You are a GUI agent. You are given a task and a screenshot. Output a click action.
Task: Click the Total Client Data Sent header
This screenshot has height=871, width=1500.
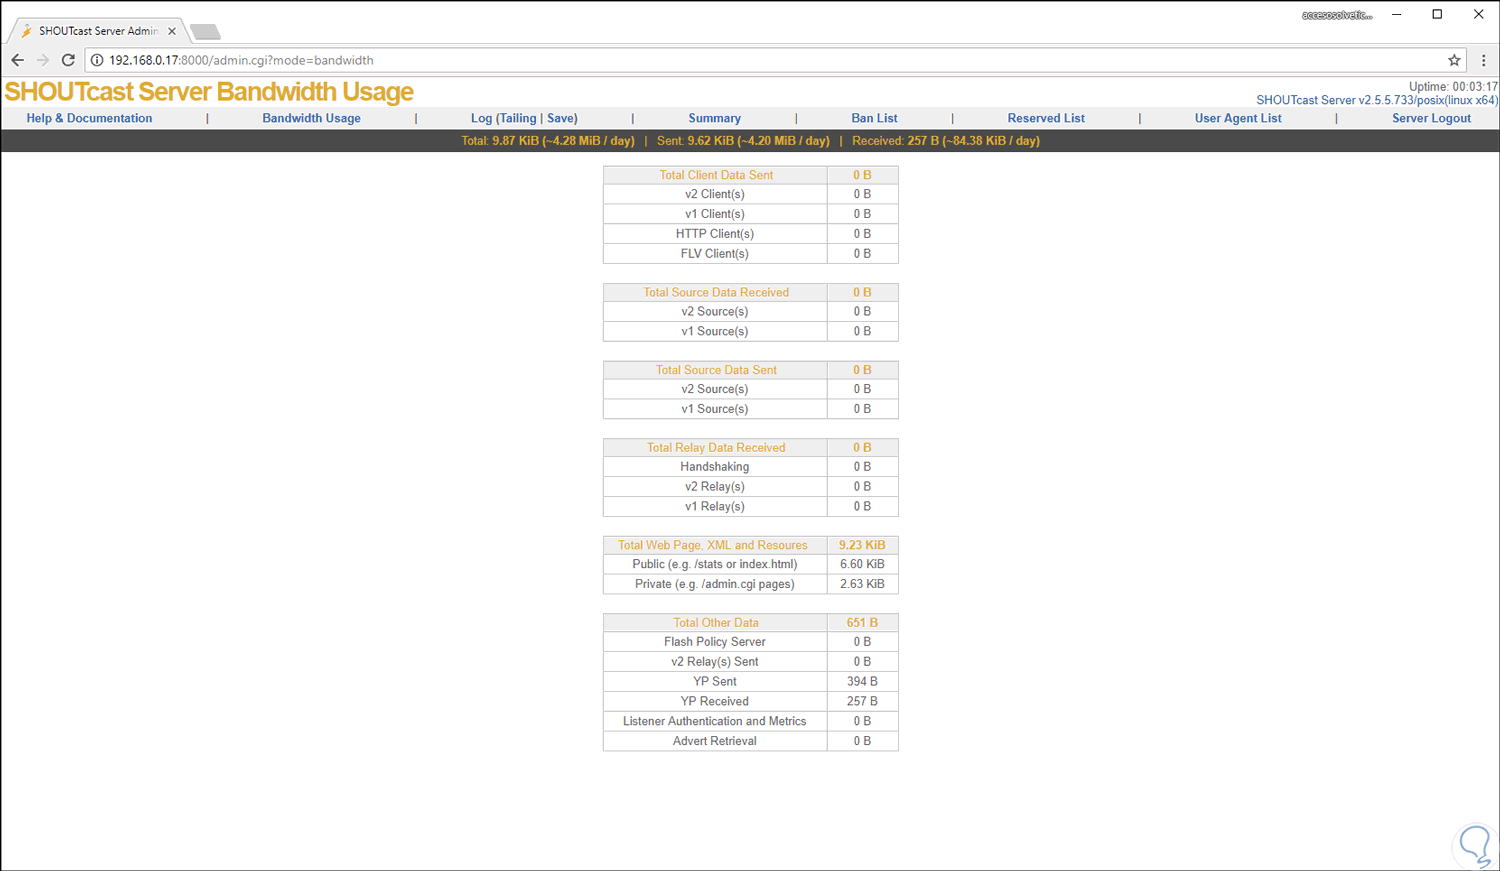[x=716, y=175]
